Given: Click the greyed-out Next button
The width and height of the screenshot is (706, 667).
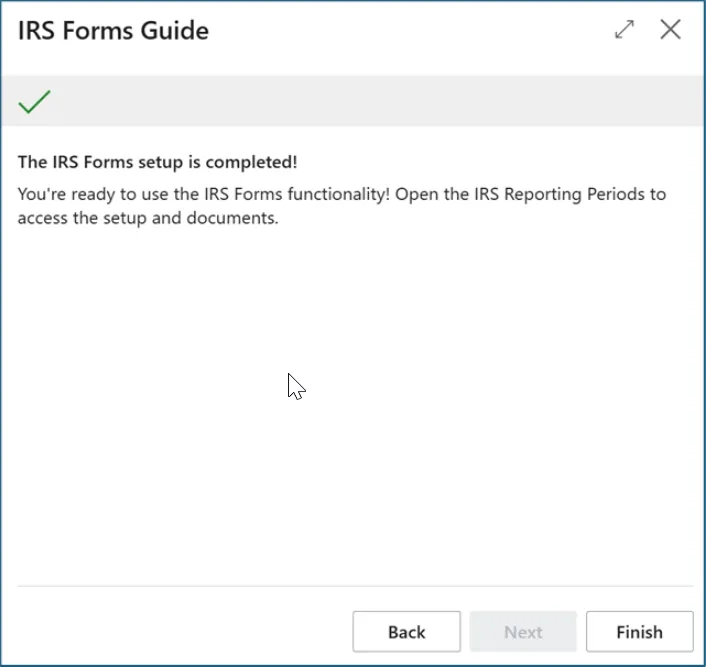Looking at the screenshot, I should coord(523,632).
